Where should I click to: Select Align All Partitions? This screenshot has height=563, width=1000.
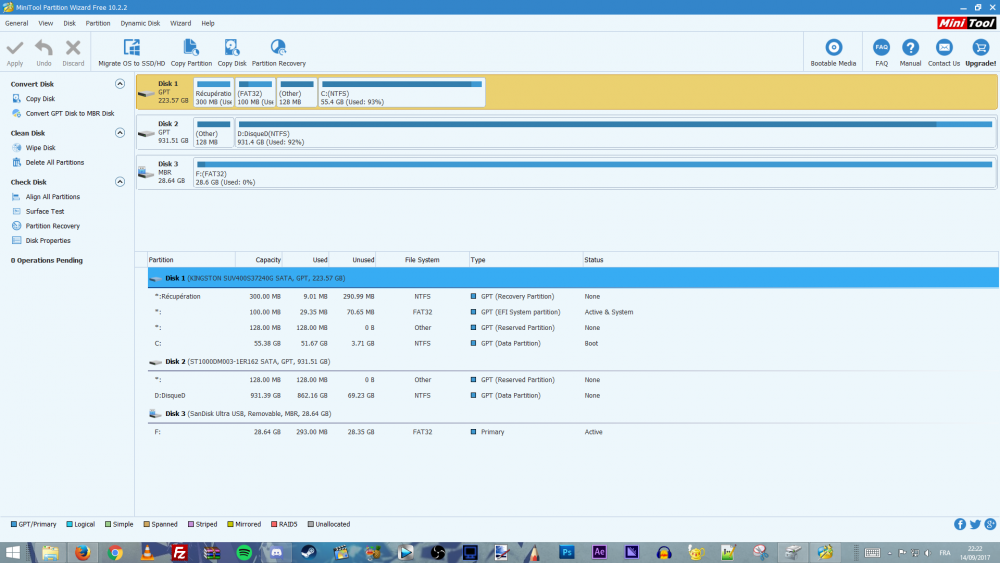click(53, 197)
